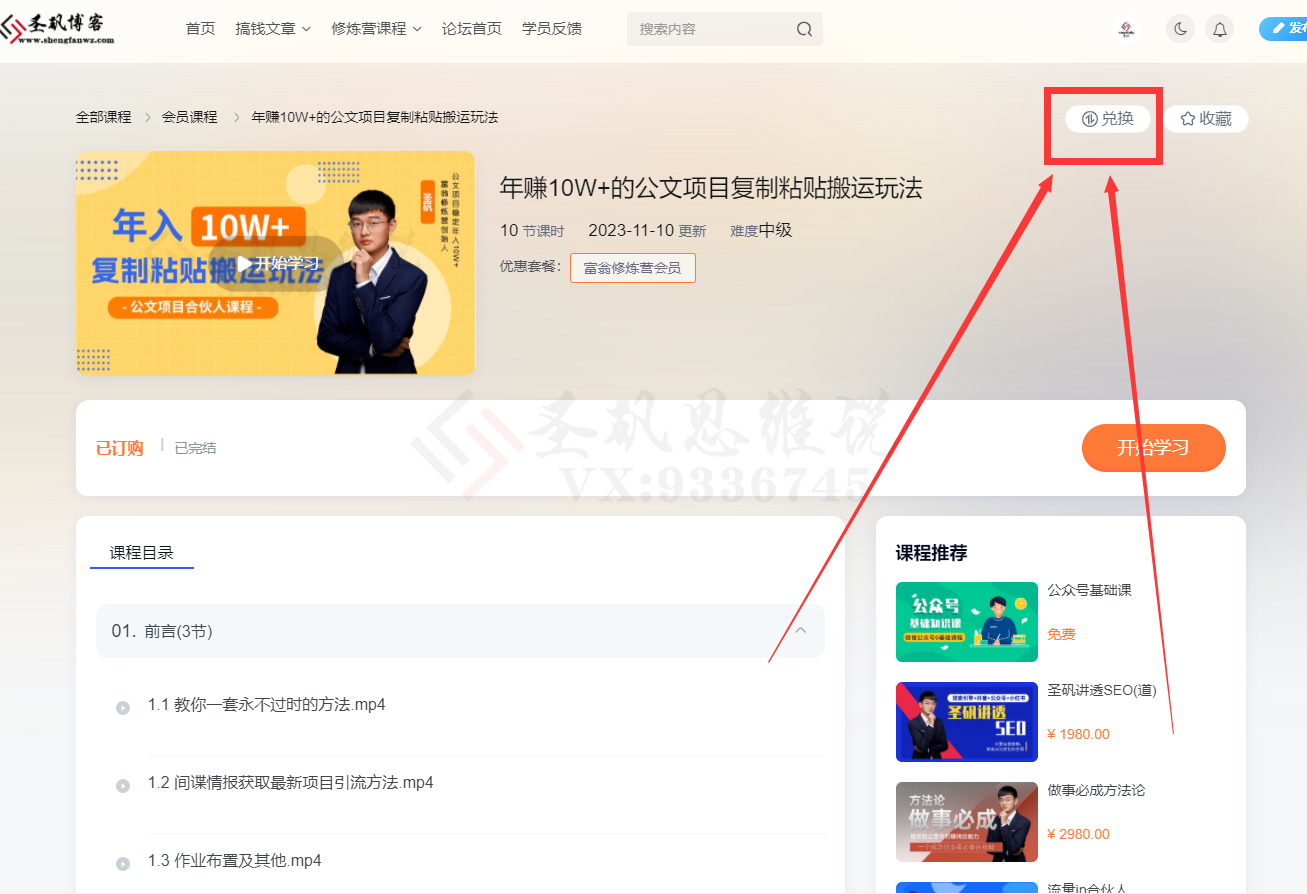Click the 01. 前言(3节) section header

point(460,631)
